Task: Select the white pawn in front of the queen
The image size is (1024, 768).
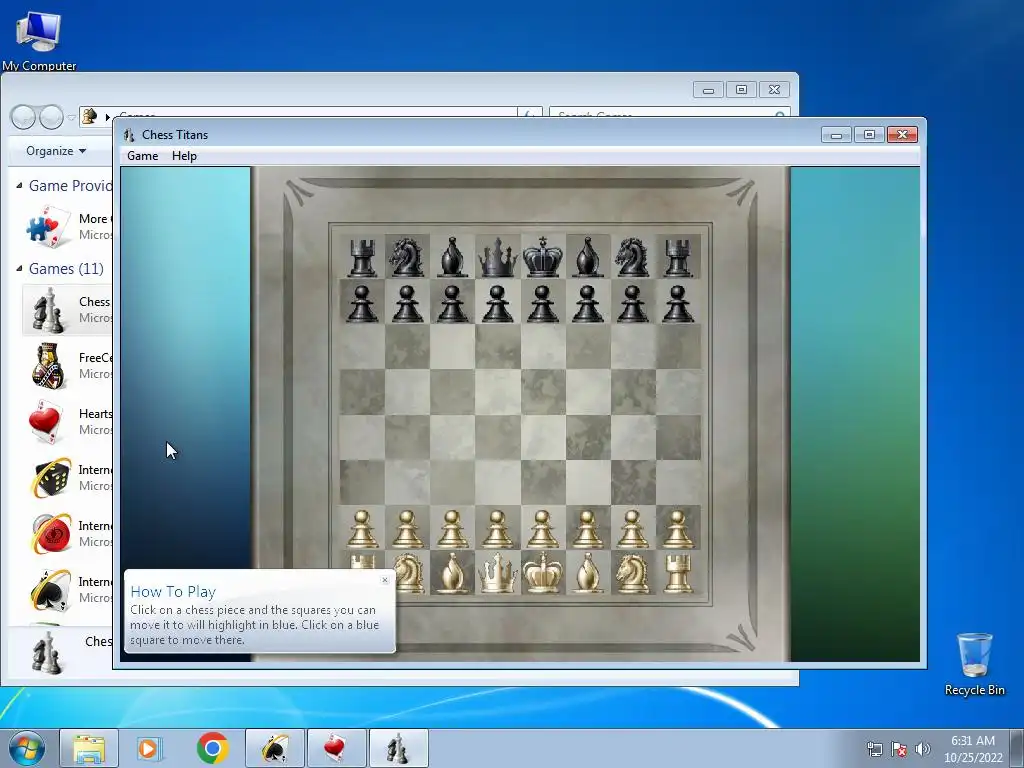Action: (497, 528)
